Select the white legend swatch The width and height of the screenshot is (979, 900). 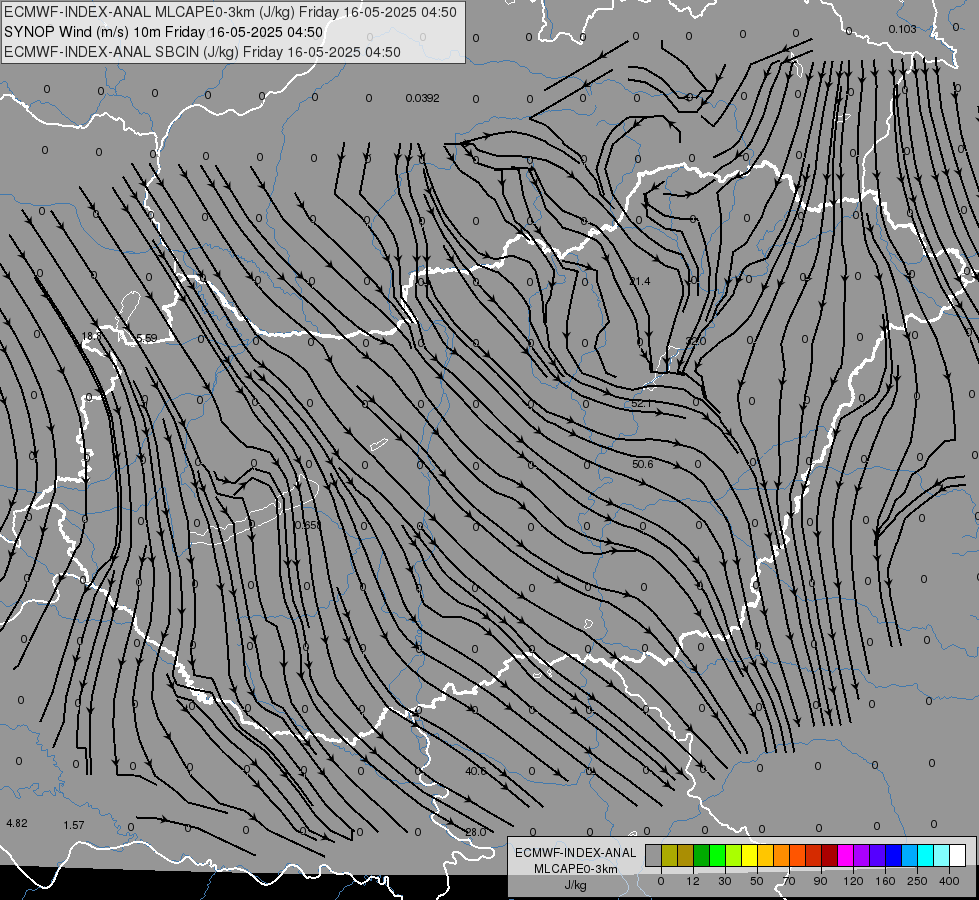(958, 855)
